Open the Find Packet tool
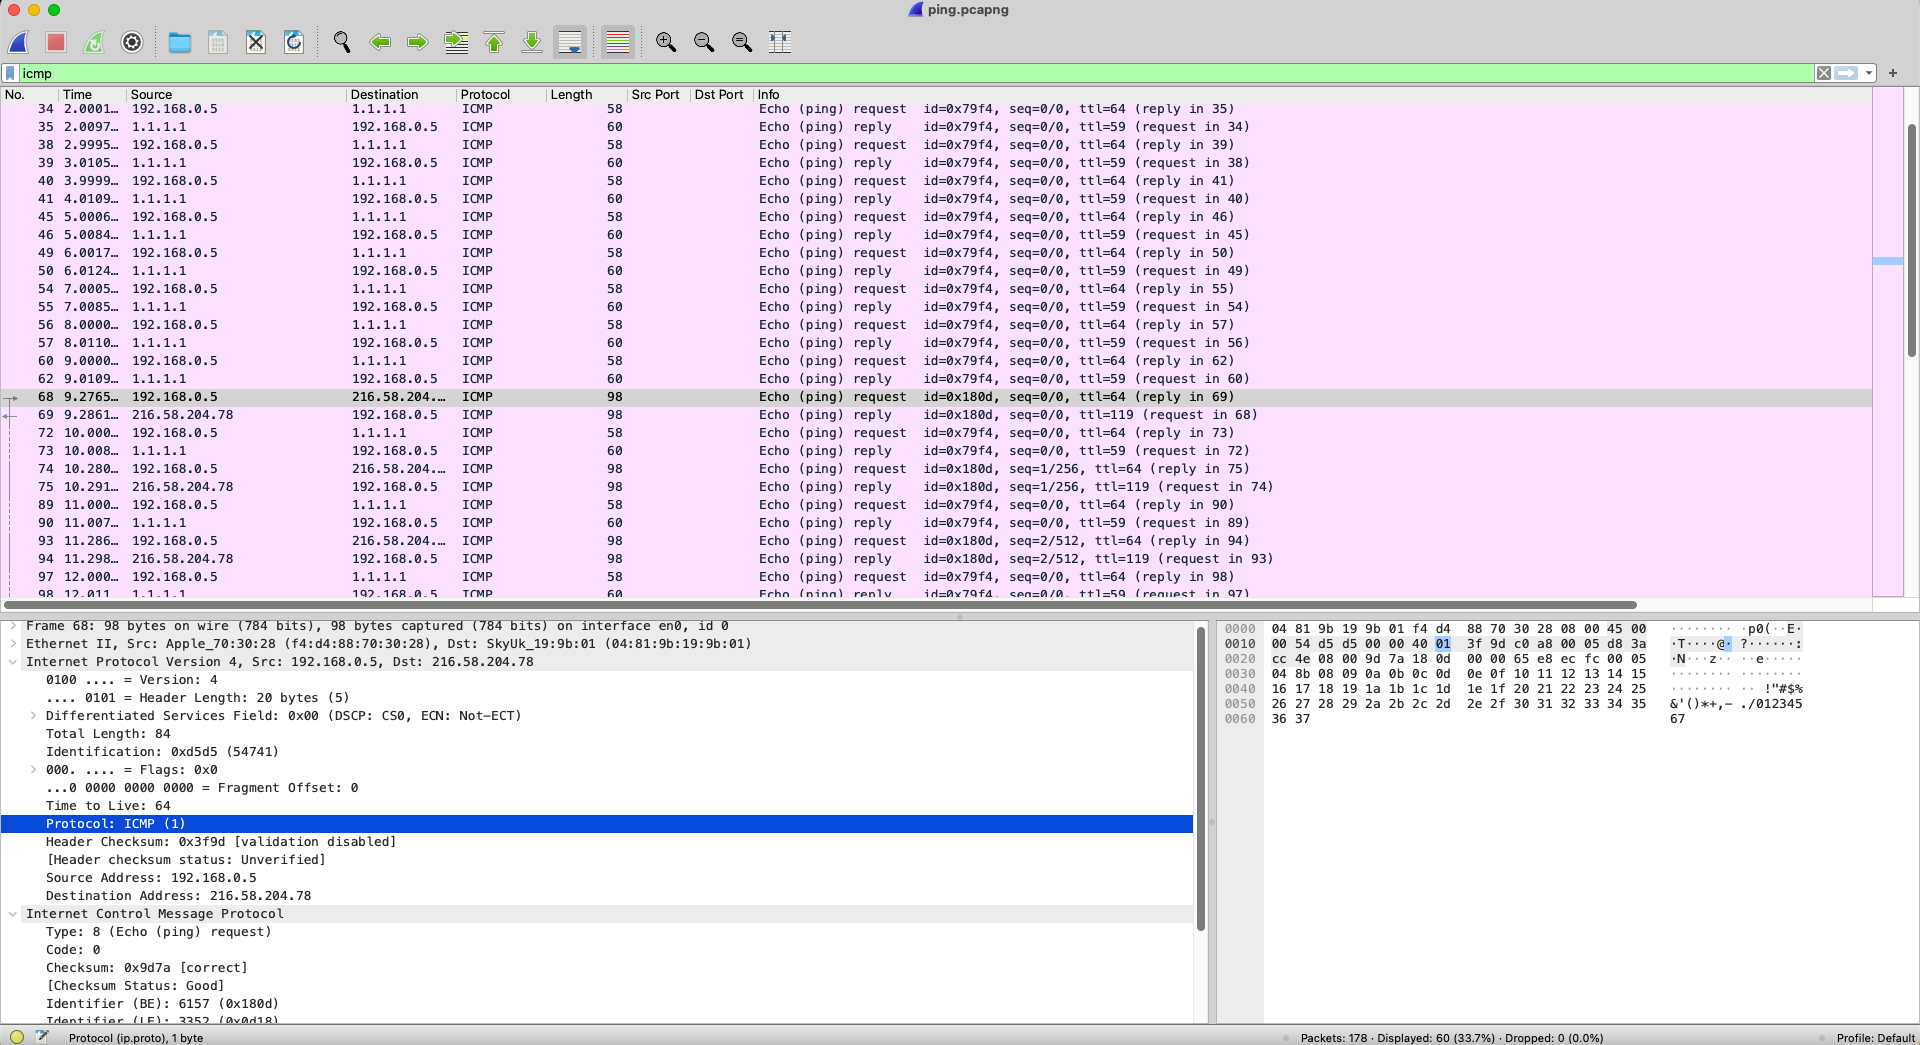 click(x=341, y=42)
